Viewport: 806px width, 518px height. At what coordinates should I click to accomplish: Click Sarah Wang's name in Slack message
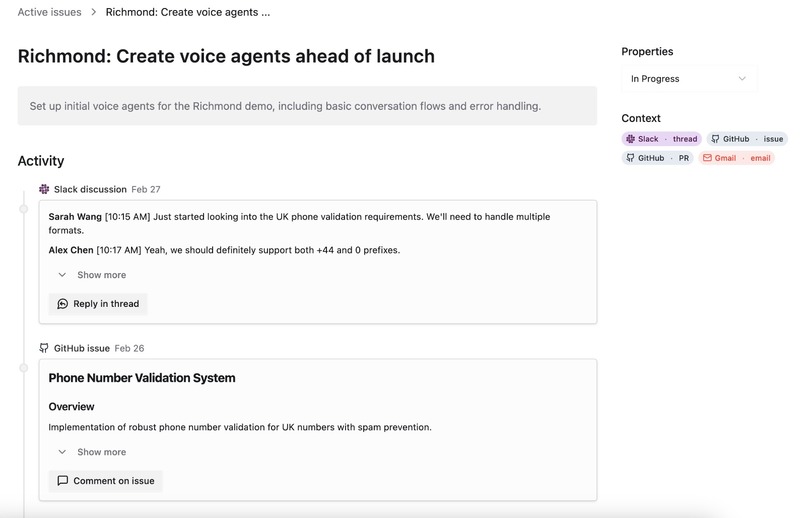(75, 217)
